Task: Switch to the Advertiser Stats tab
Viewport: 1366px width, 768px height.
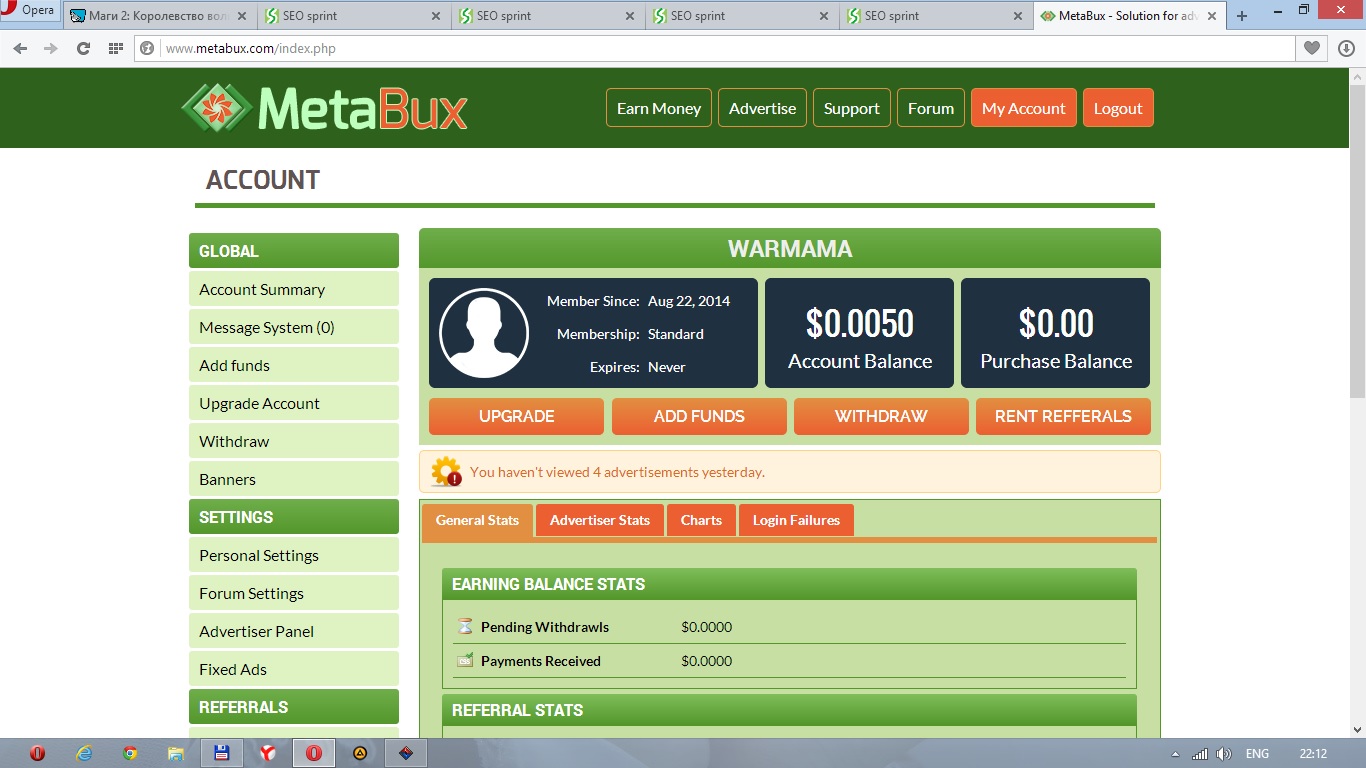Action: point(600,520)
